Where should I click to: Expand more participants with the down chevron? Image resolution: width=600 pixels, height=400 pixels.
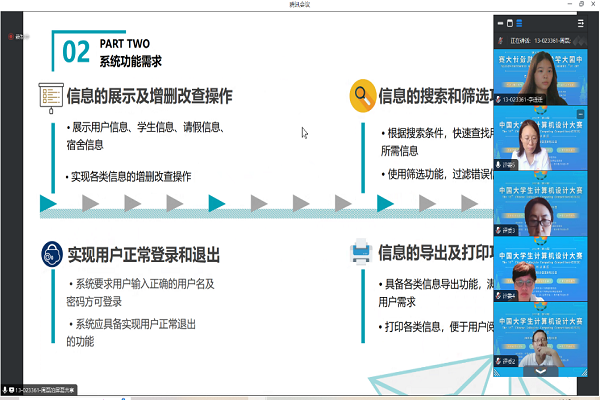tap(541, 370)
